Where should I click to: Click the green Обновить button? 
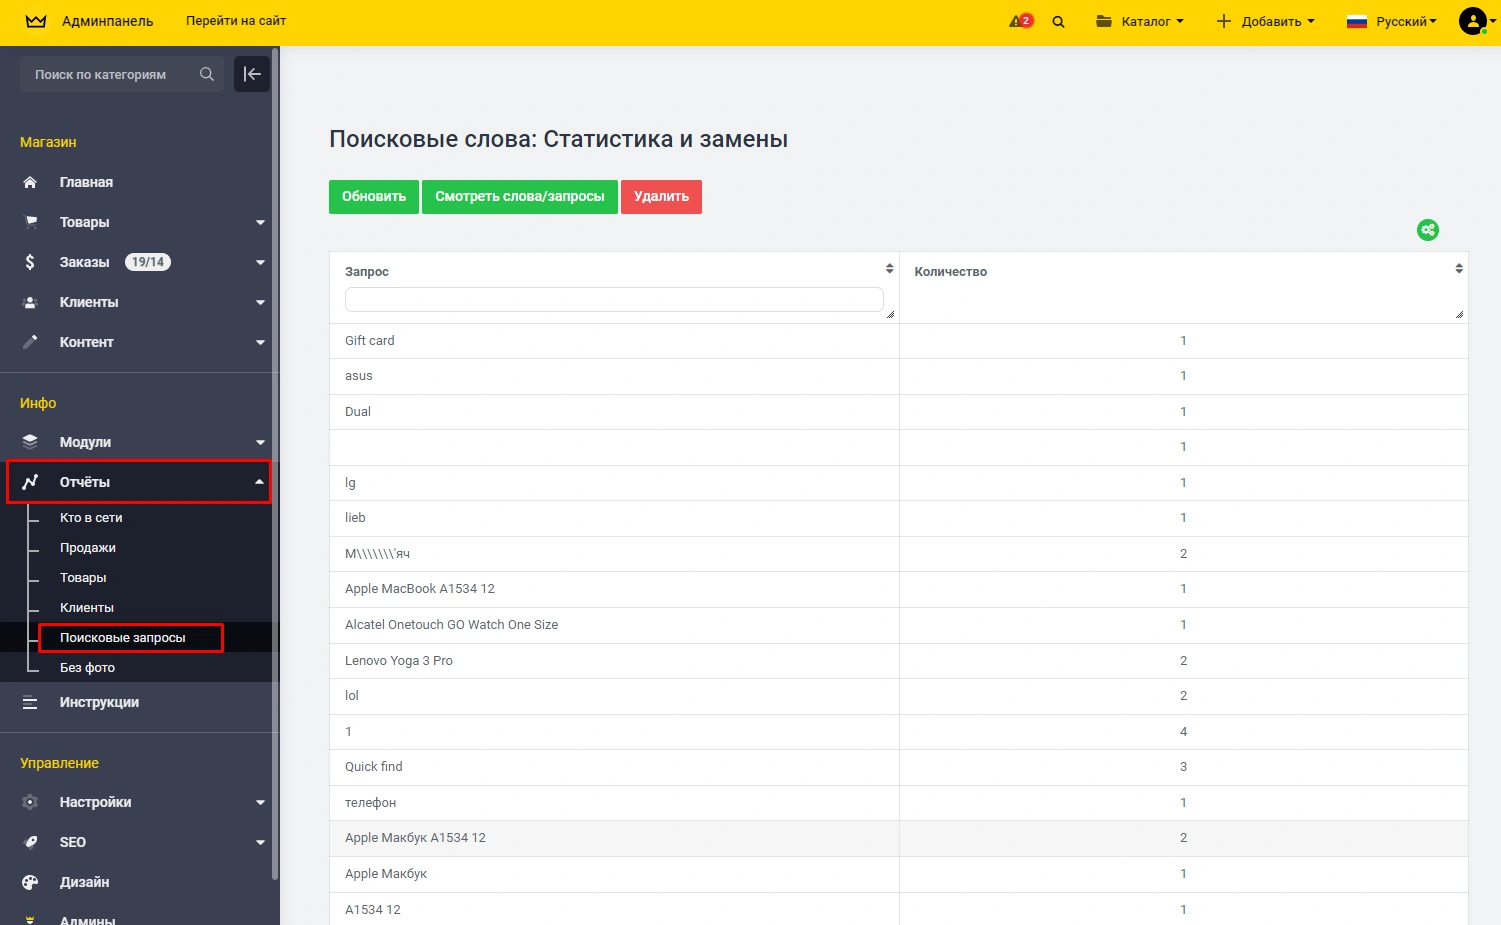pos(374,197)
